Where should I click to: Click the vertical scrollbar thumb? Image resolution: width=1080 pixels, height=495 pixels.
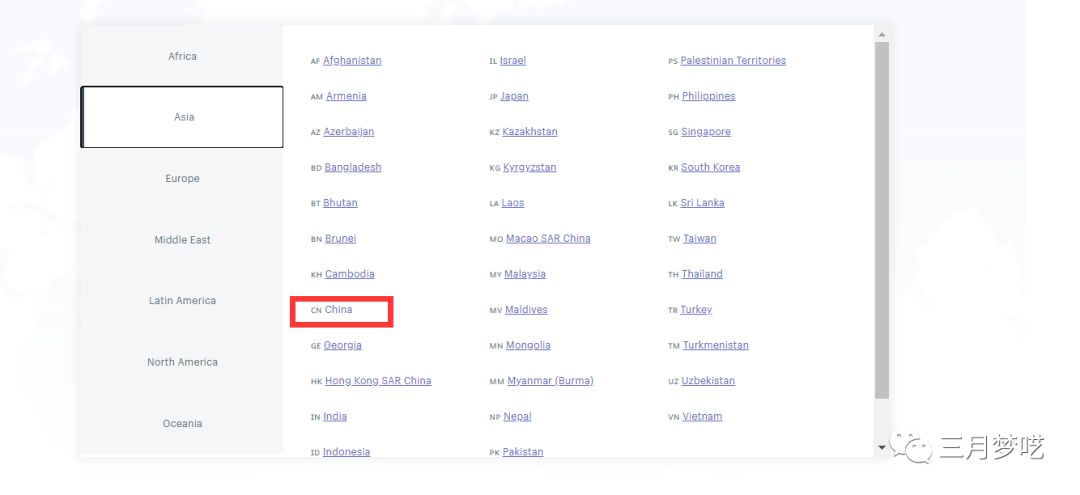pyautogui.click(x=881, y=220)
